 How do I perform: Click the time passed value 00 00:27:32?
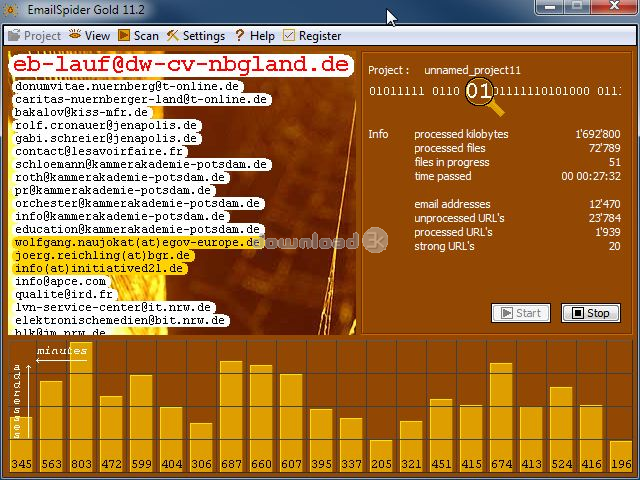coord(591,176)
